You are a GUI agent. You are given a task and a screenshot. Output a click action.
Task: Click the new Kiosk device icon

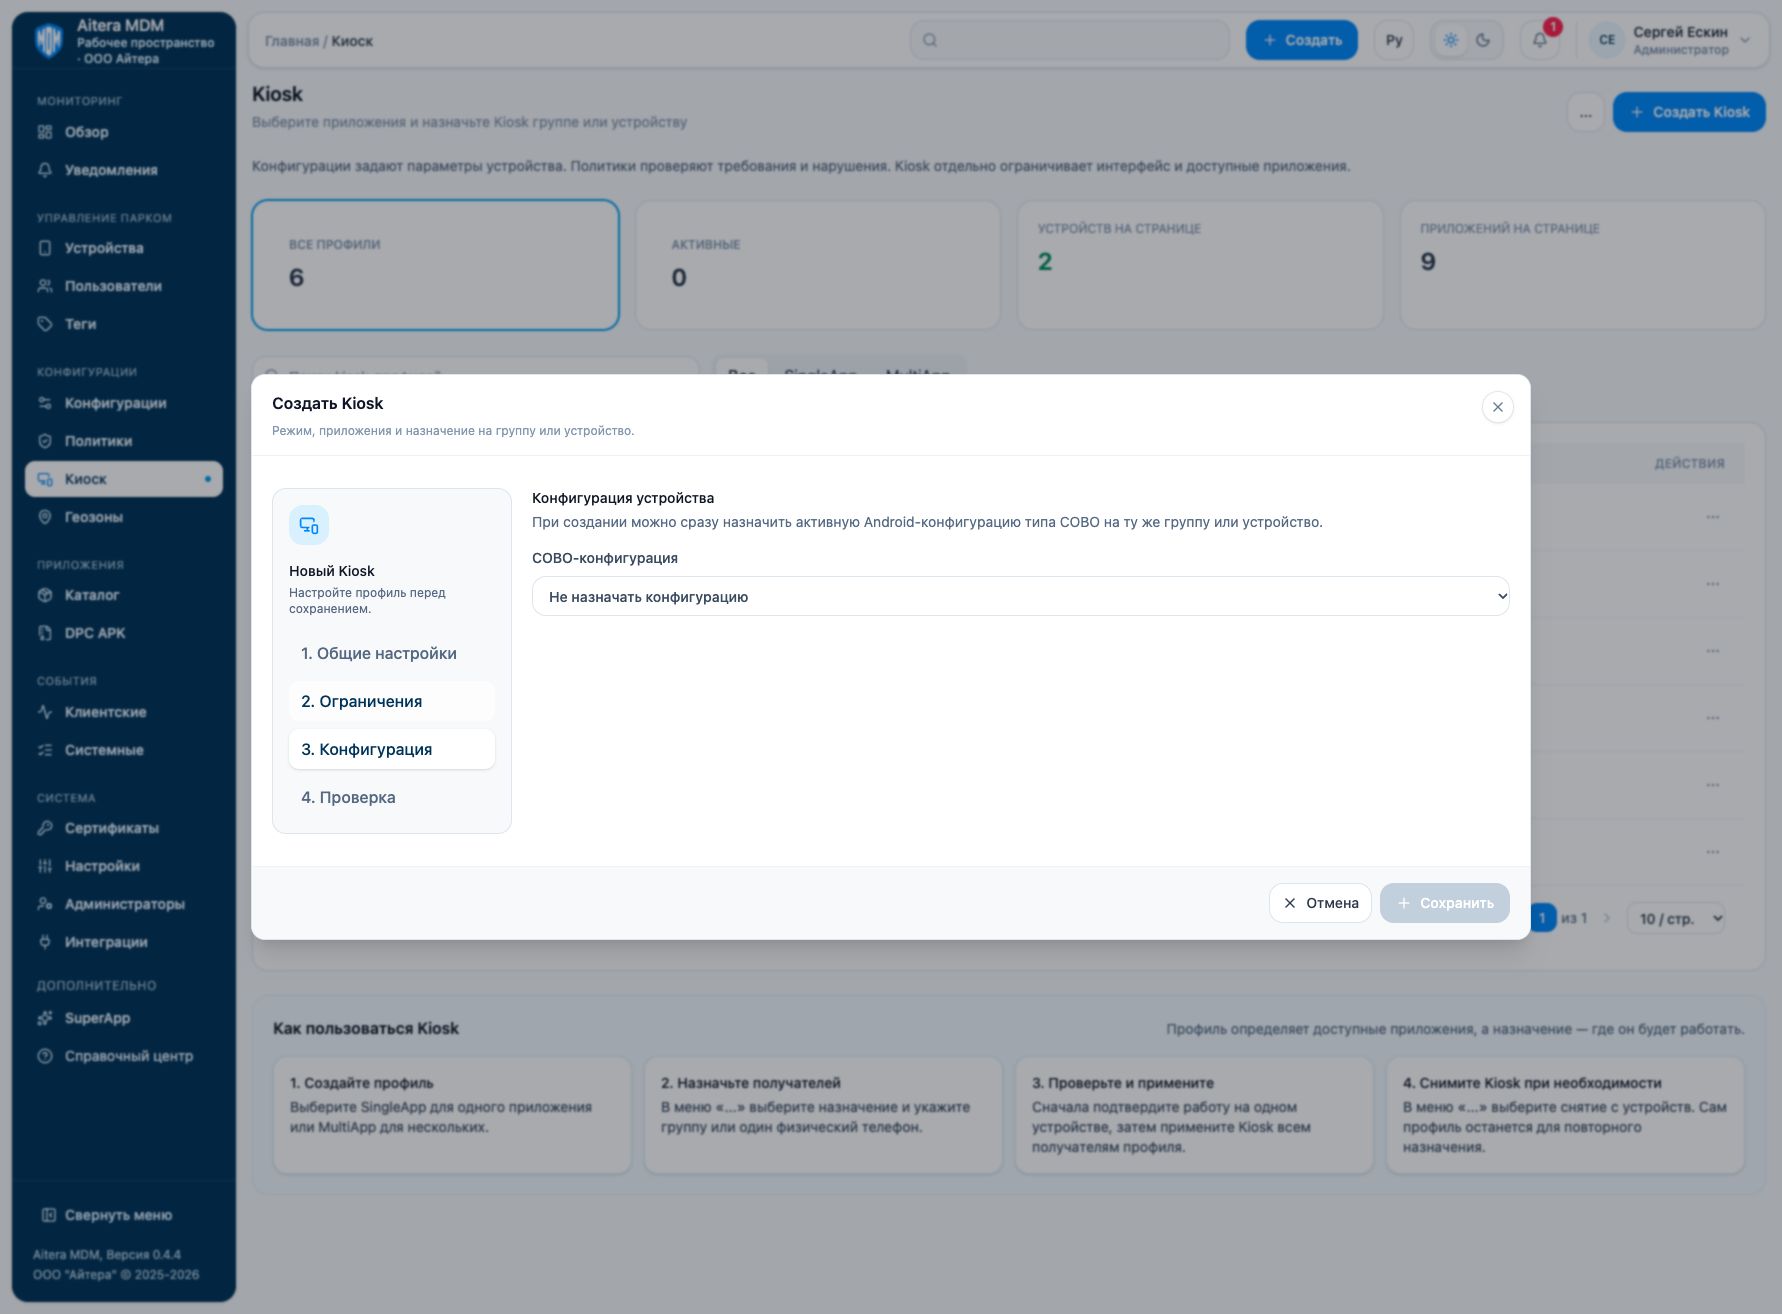309,525
